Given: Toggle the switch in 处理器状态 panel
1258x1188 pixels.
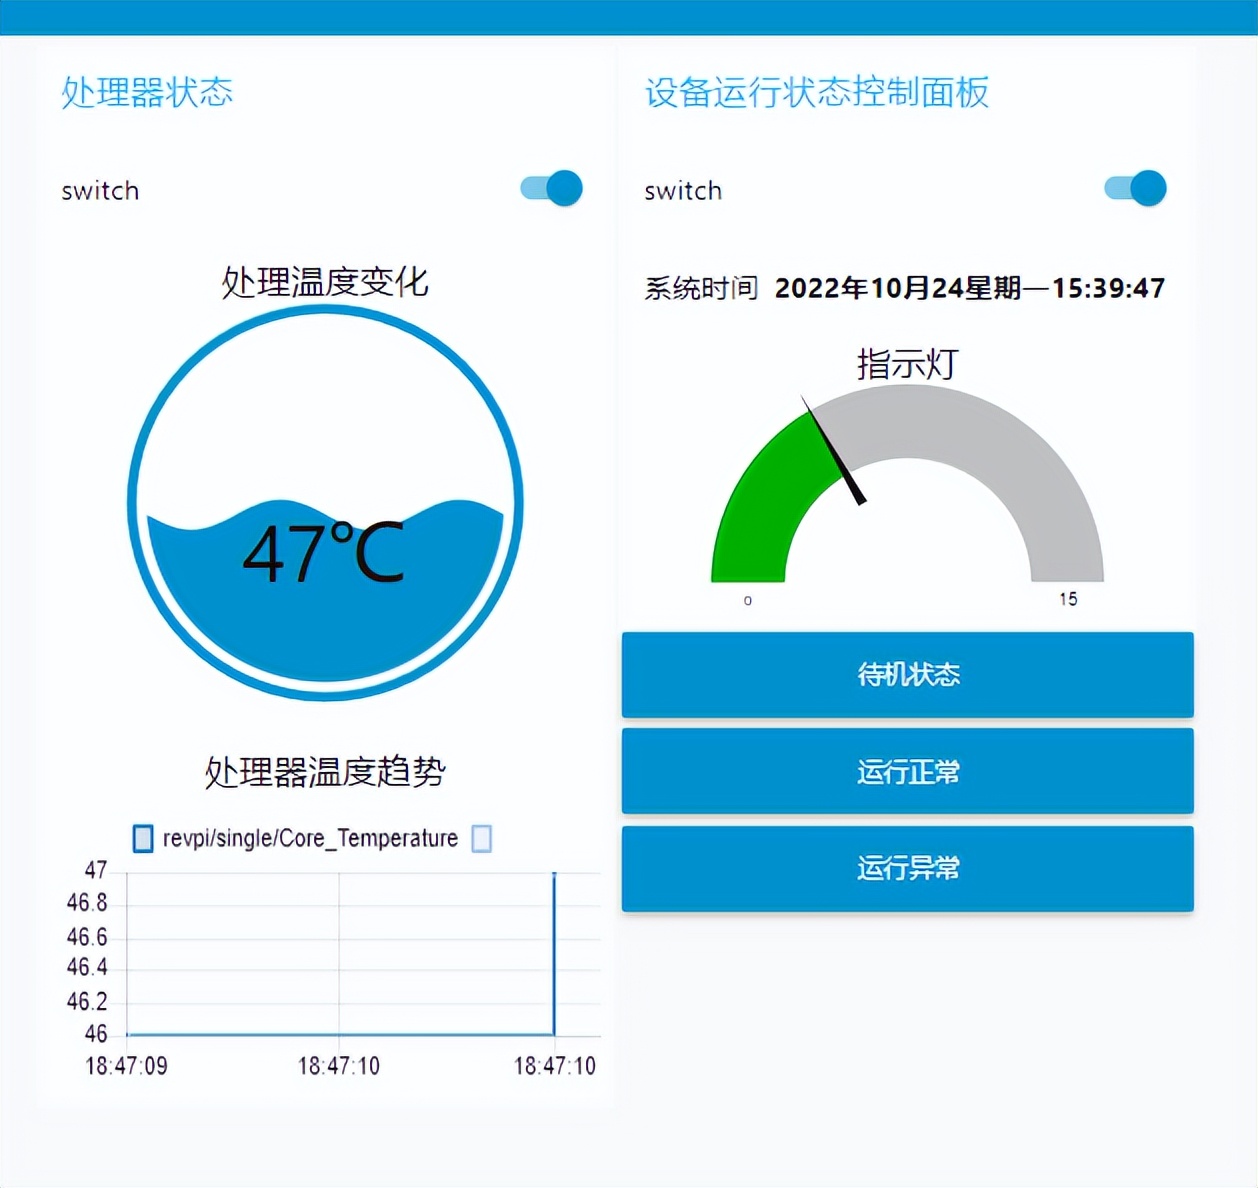Looking at the screenshot, I should [x=551, y=188].
